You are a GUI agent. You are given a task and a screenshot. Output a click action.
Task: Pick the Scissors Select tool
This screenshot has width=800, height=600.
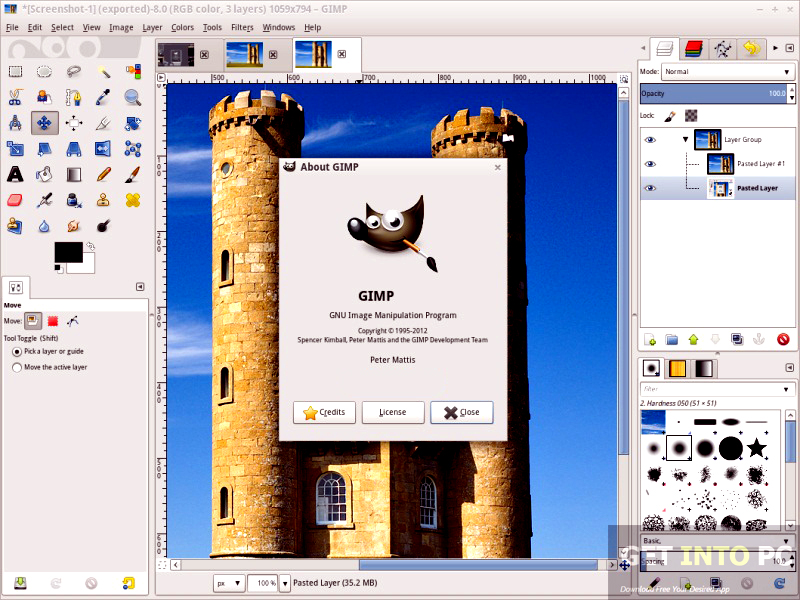(x=15, y=97)
